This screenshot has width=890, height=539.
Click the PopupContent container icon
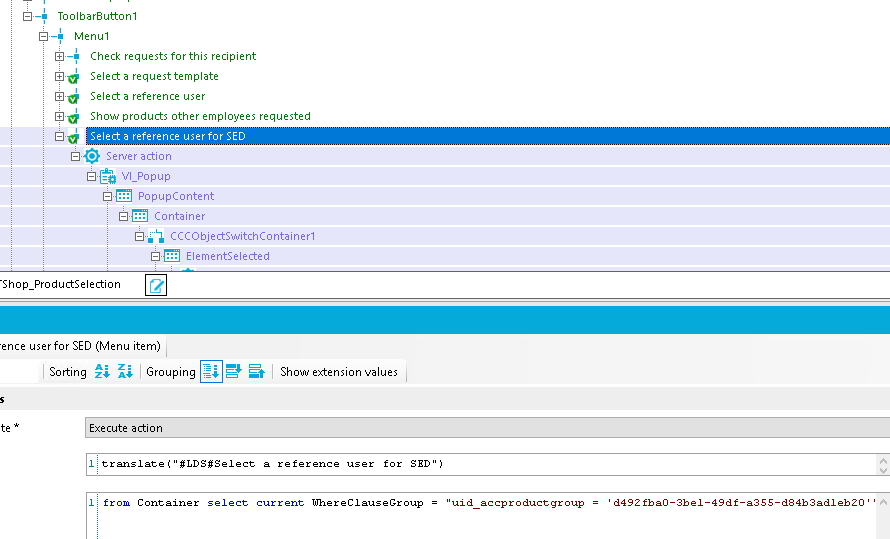click(124, 196)
